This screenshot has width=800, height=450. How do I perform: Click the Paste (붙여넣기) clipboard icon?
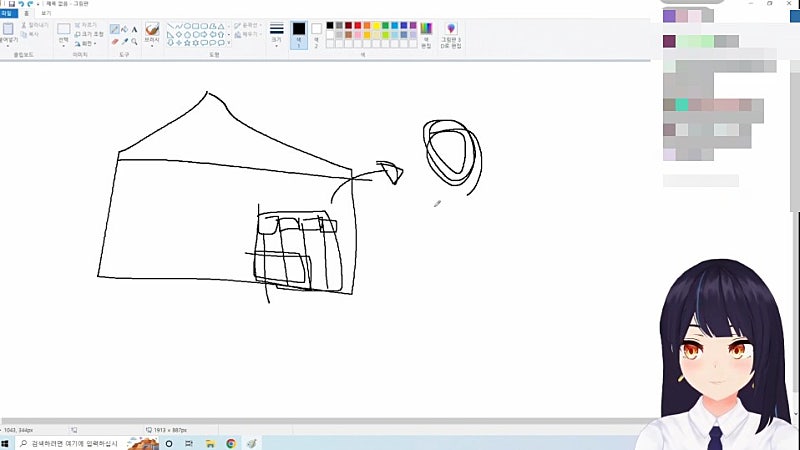[x=8, y=29]
